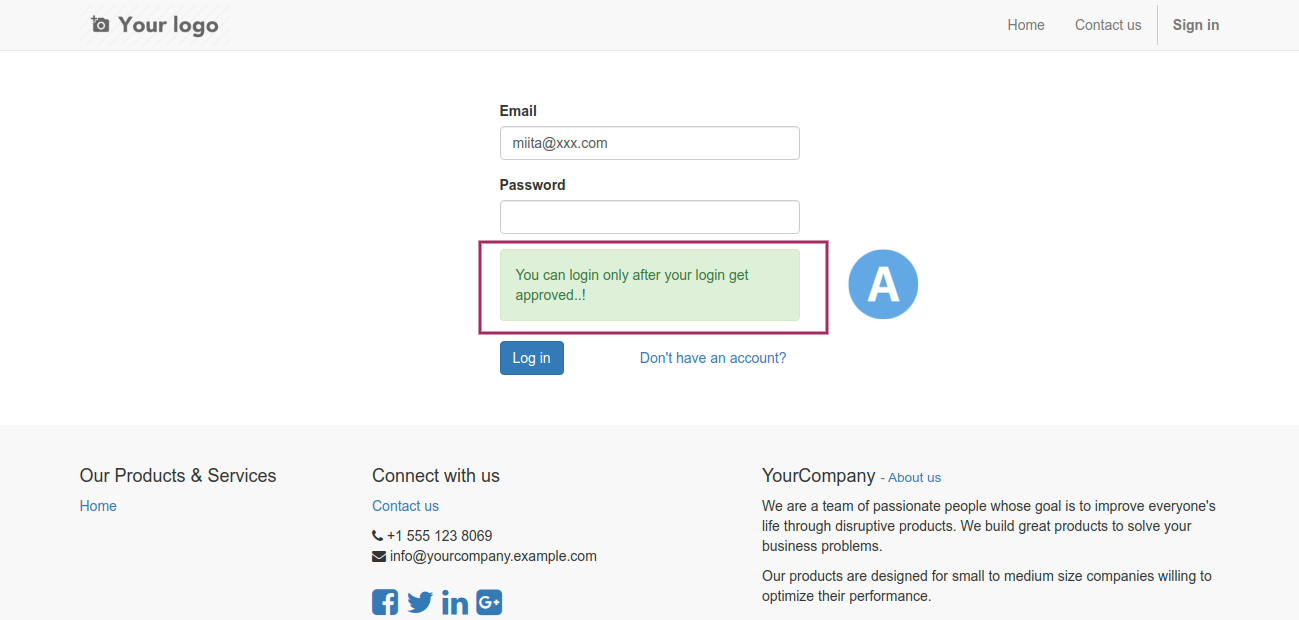Viewport: 1299px width, 620px height.
Task: Open the footer Home link
Action: [x=98, y=506]
